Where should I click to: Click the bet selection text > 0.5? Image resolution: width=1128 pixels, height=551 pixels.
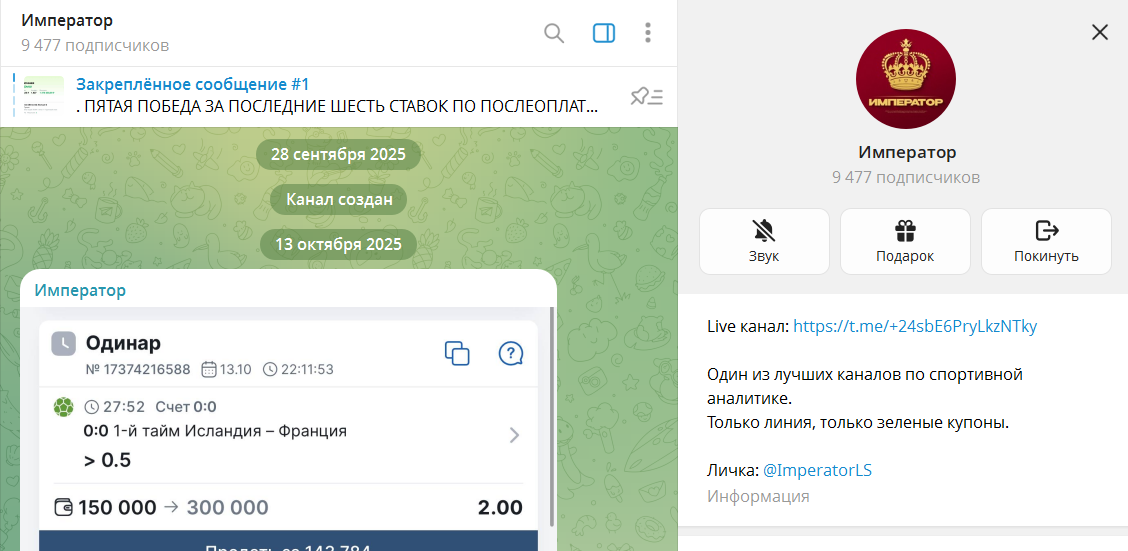pyautogui.click(x=107, y=460)
